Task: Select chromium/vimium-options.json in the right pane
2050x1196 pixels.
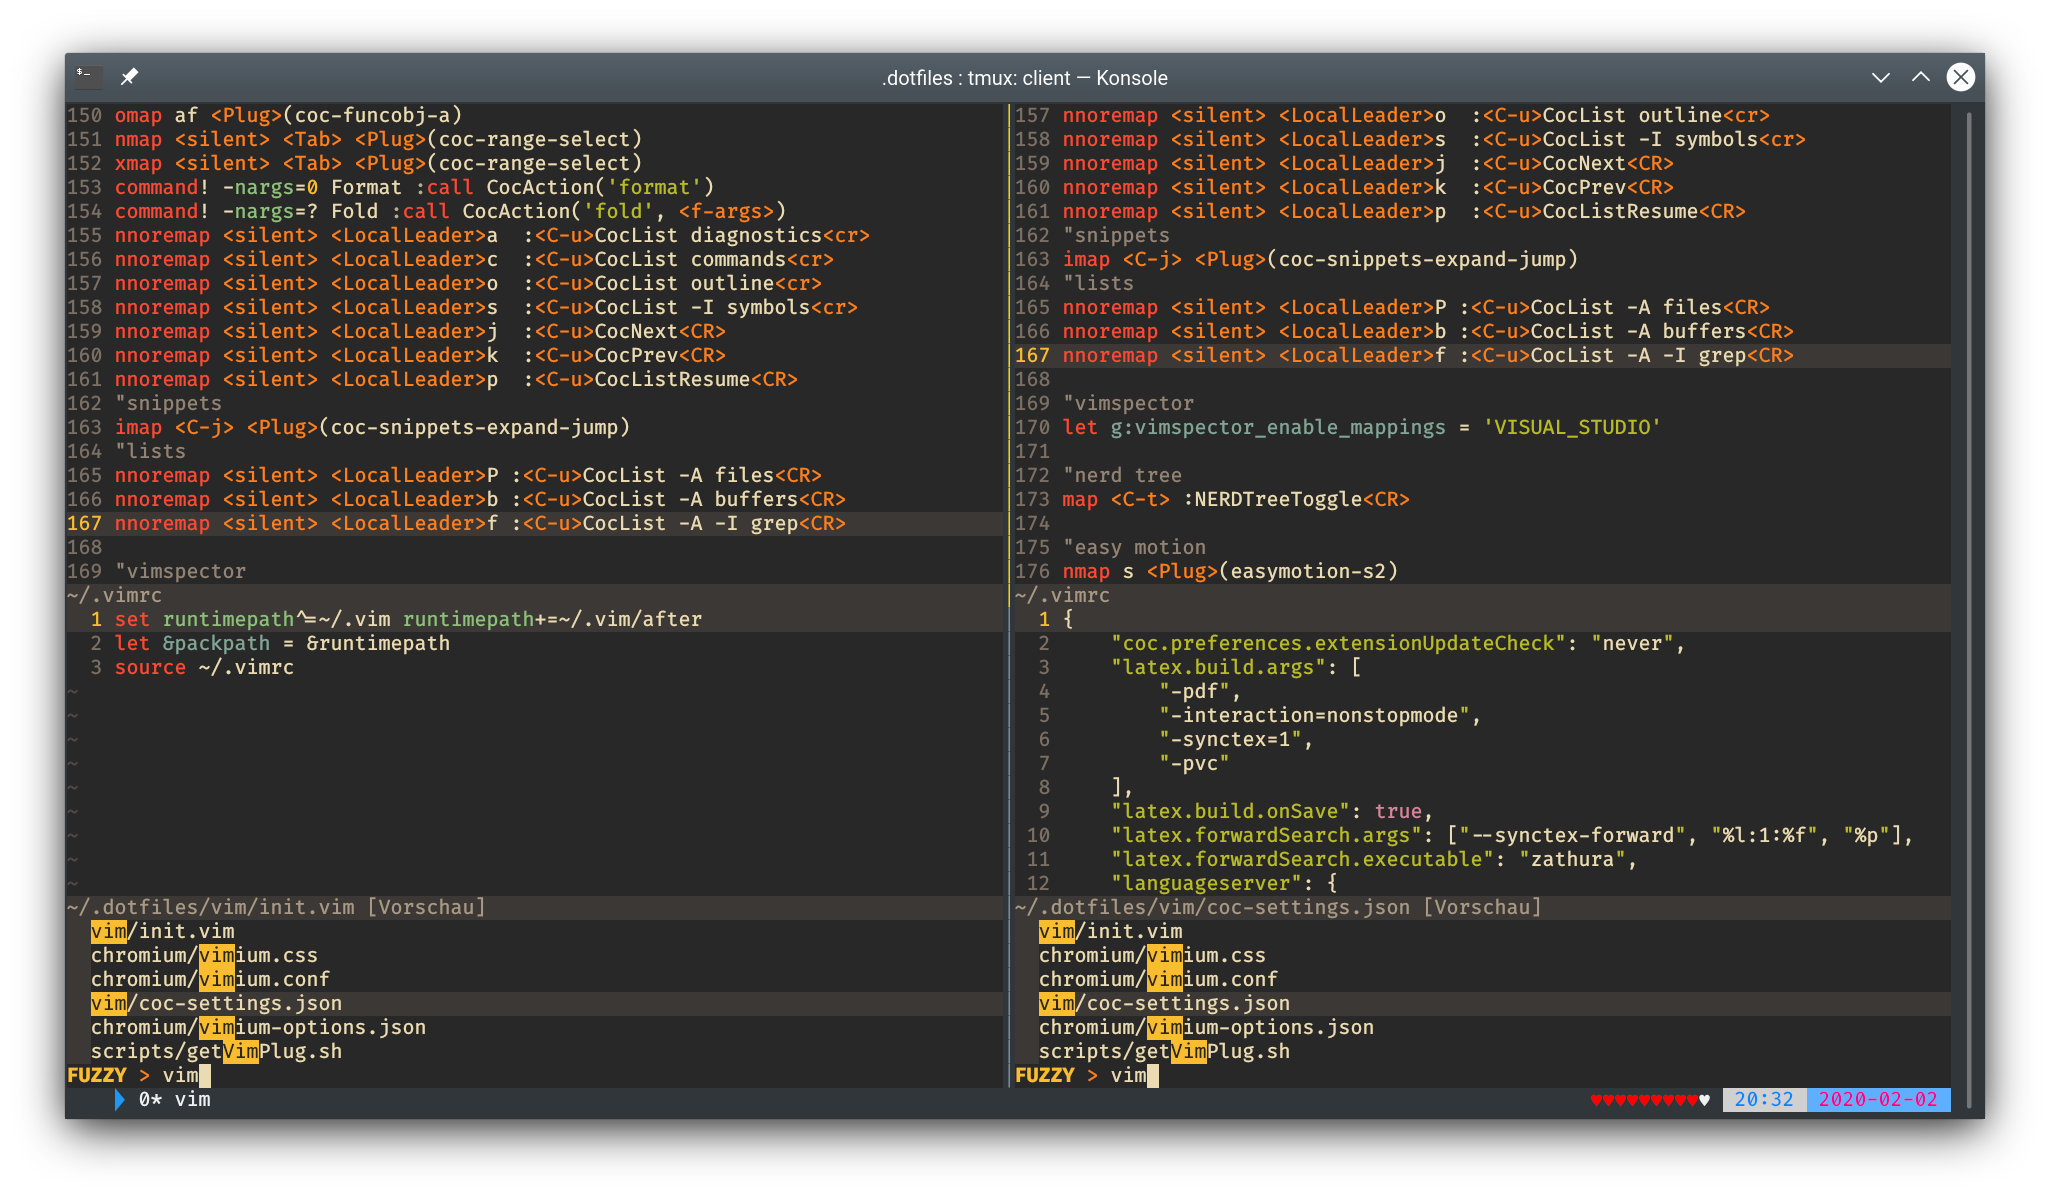Action: (1205, 1027)
